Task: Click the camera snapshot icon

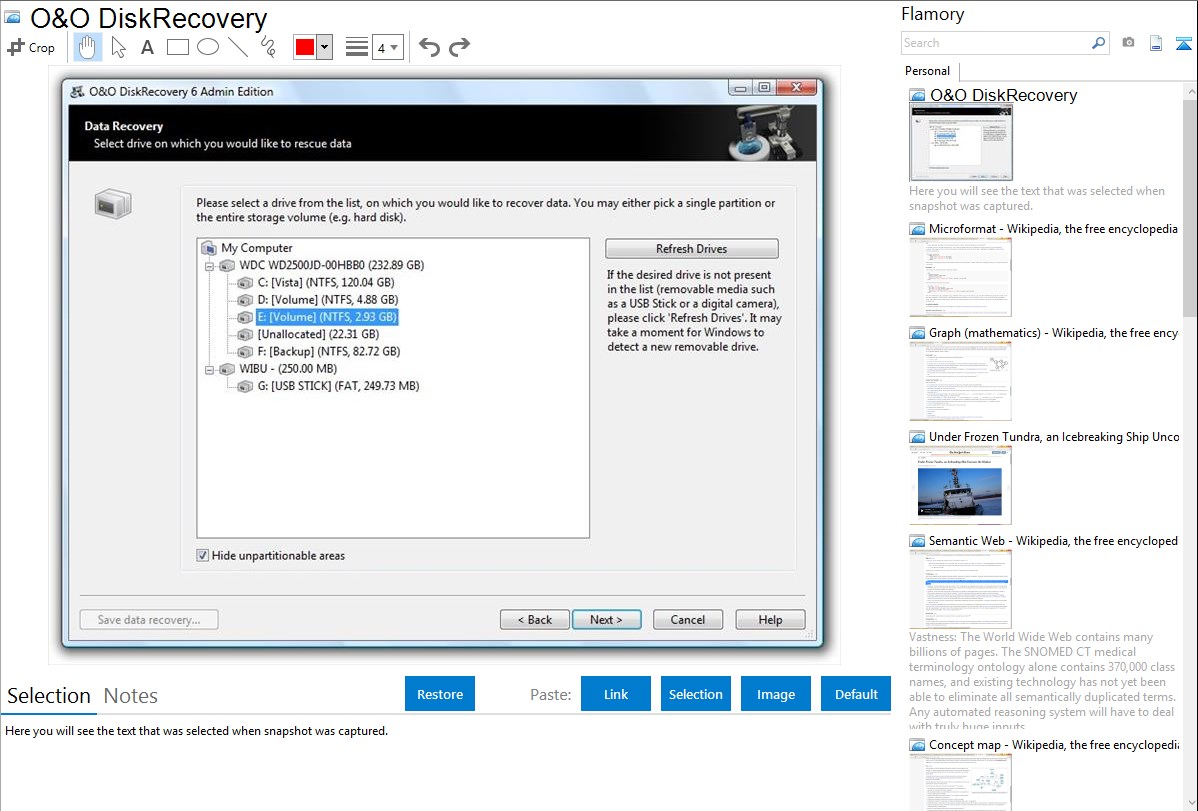Action: [x=1128, y=43]
